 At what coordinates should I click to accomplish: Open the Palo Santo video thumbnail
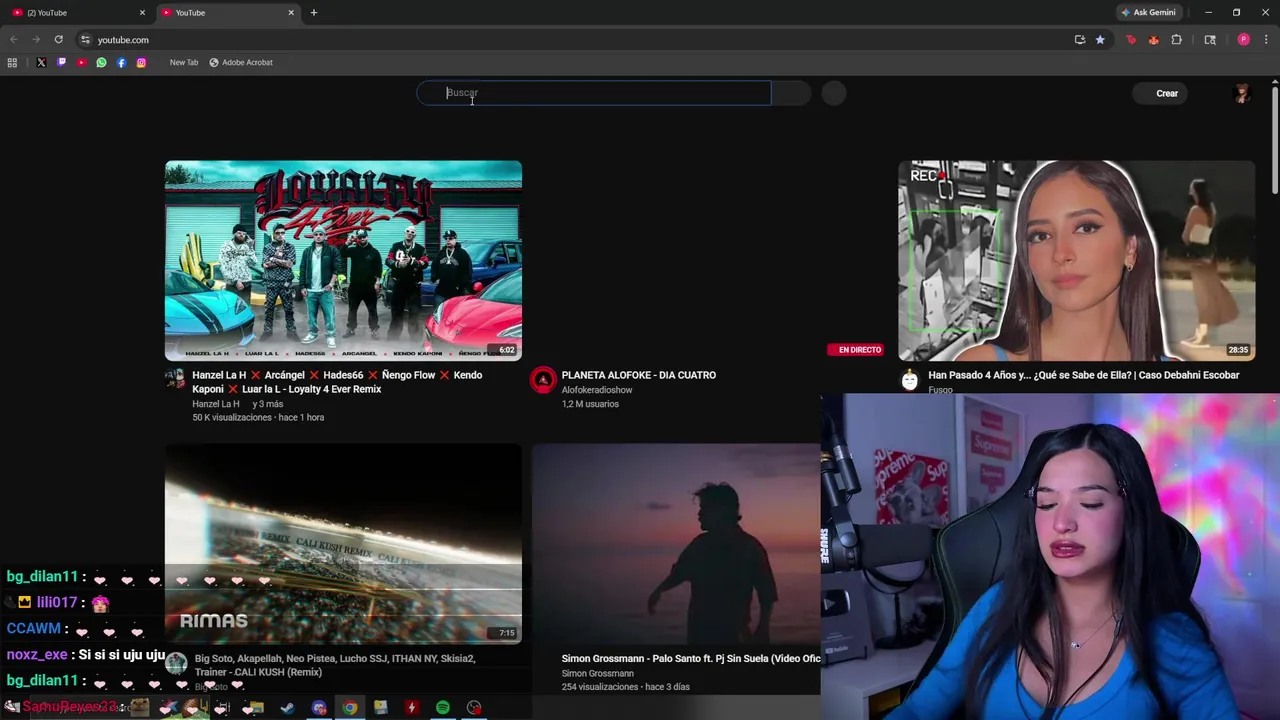(676, 544)
